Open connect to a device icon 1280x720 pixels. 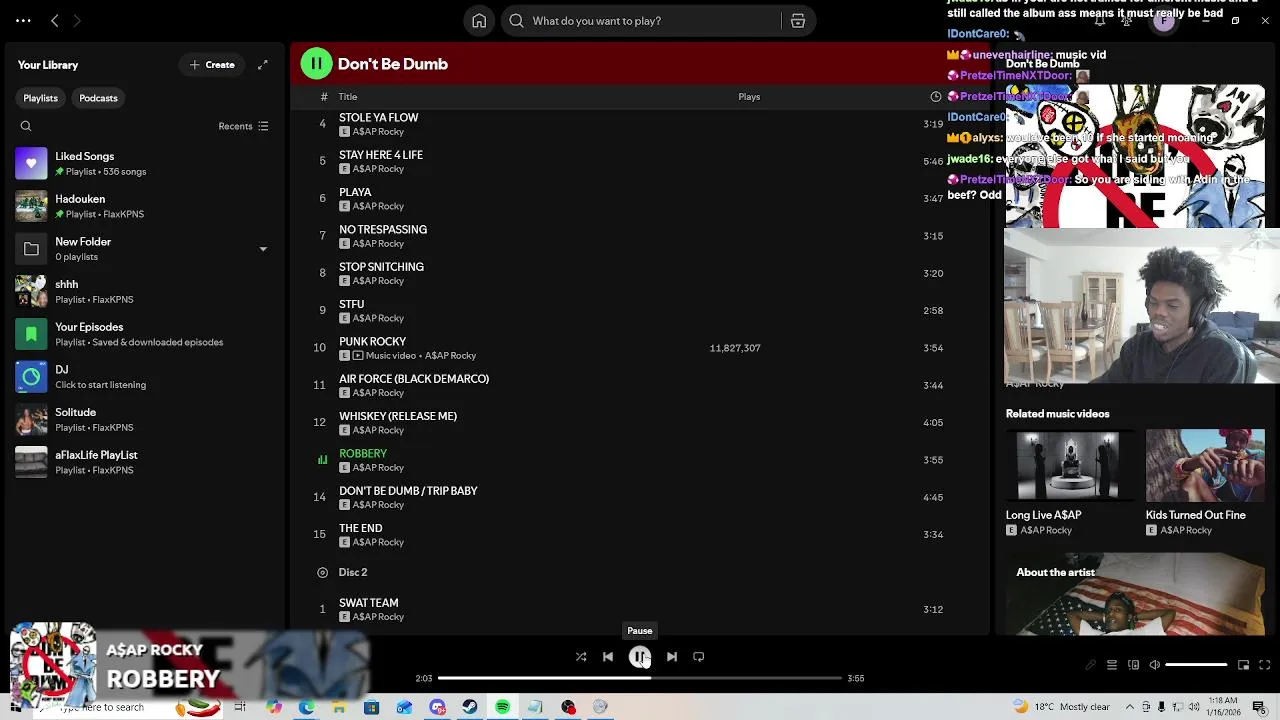click(x=1133, y=665)
